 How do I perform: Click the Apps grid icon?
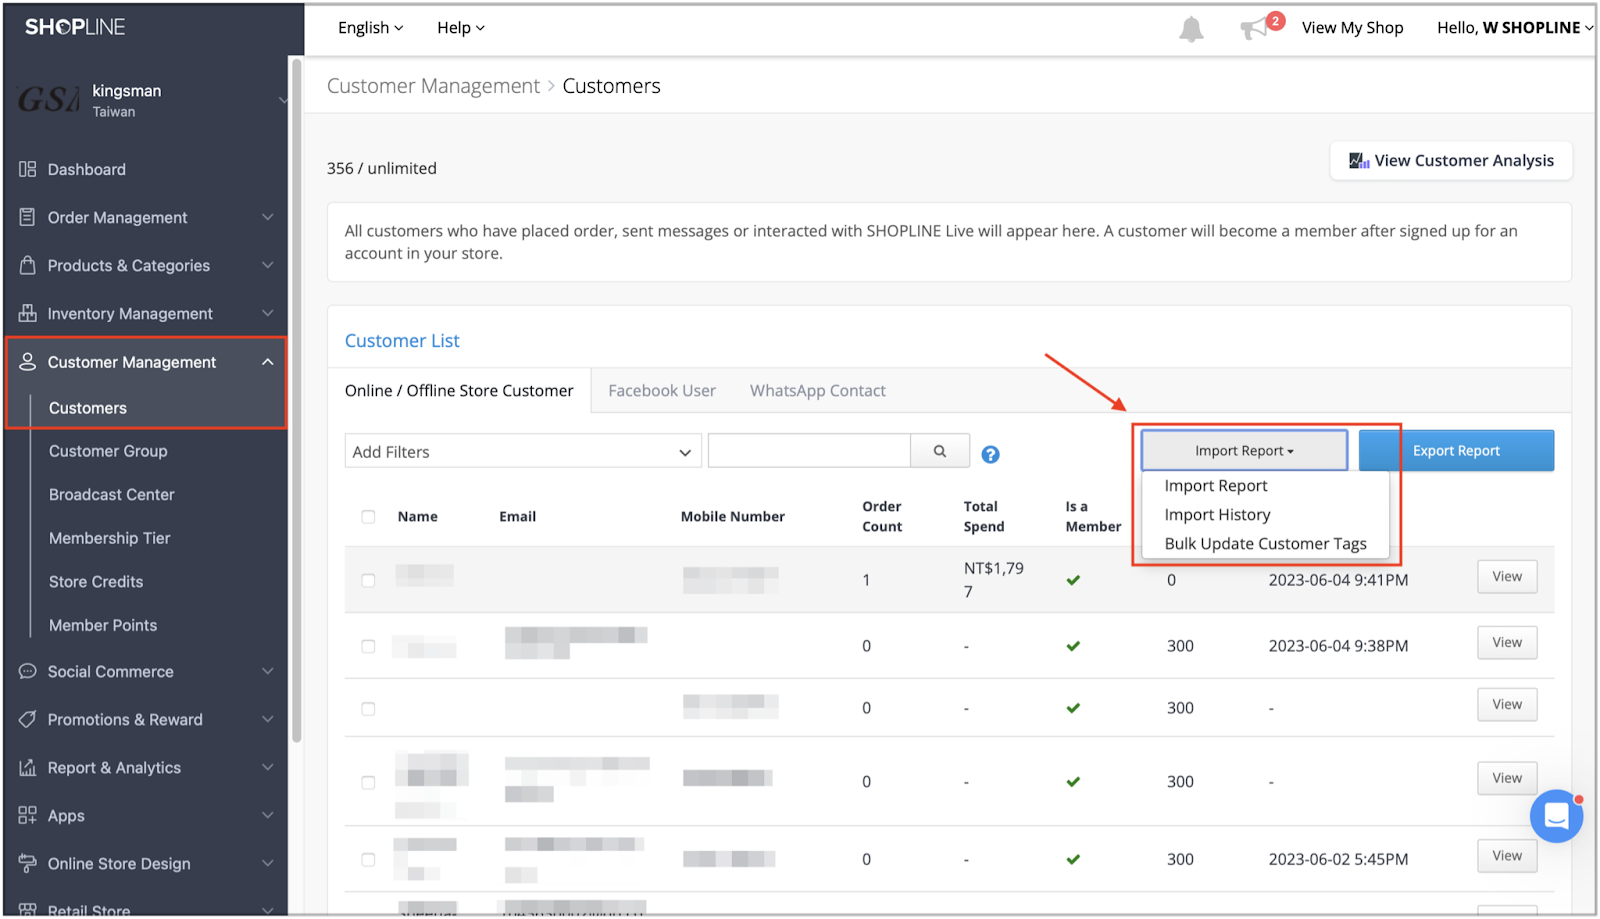point(27,815)
